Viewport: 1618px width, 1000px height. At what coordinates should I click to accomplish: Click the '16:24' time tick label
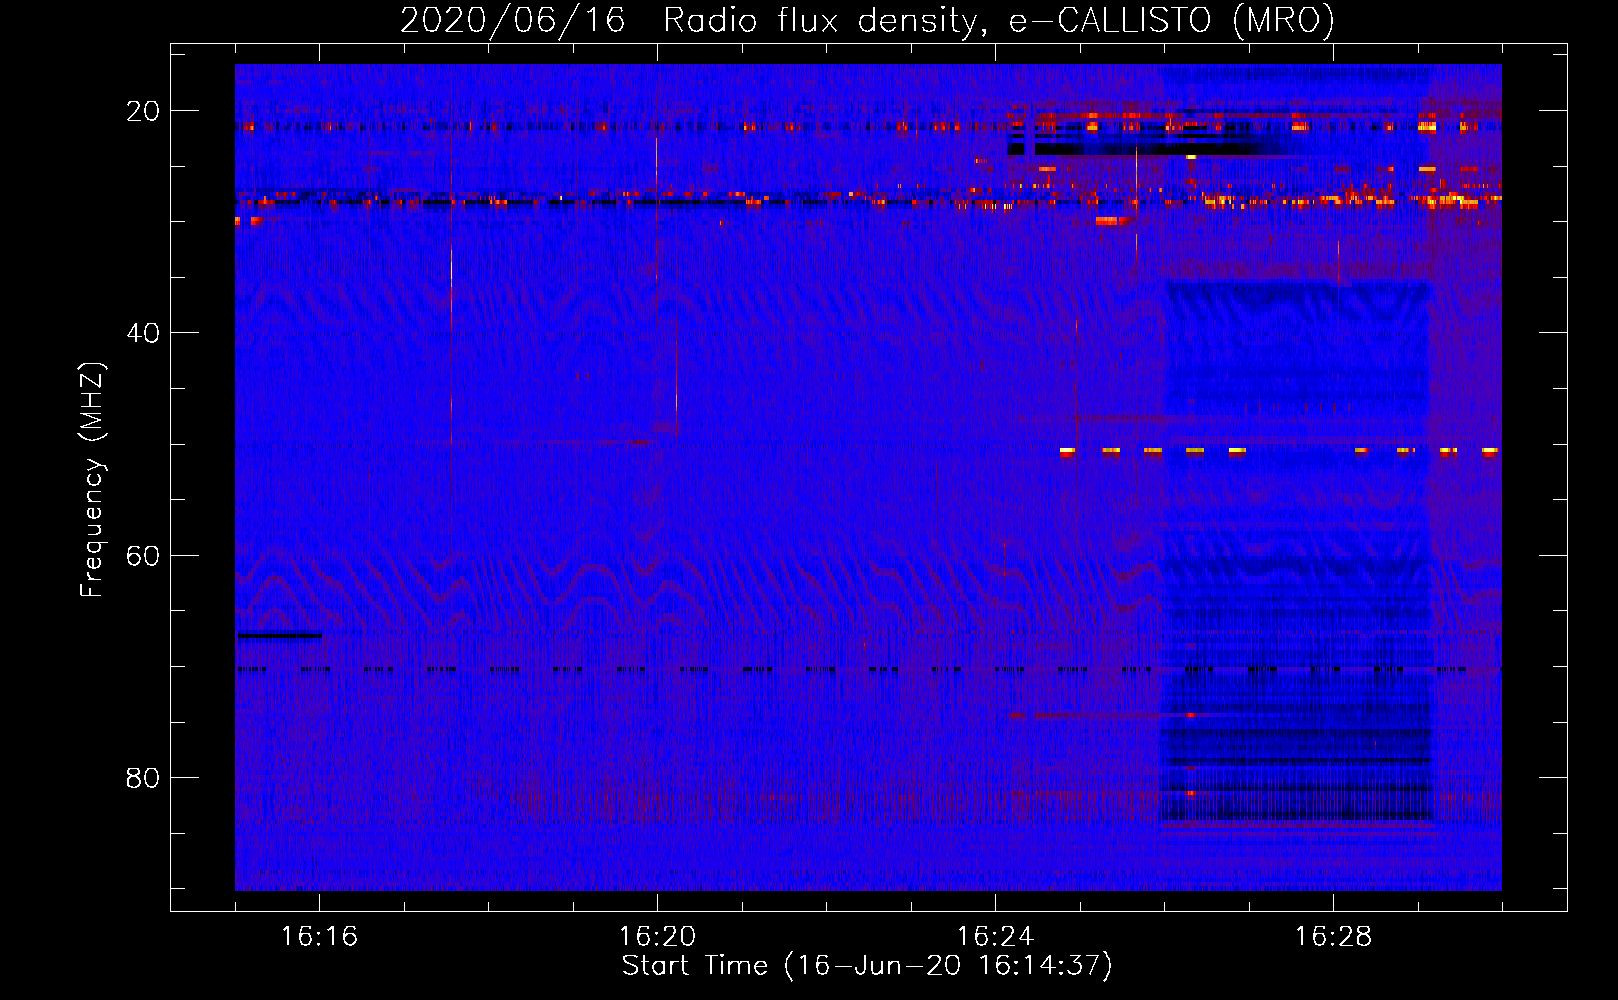995,937
